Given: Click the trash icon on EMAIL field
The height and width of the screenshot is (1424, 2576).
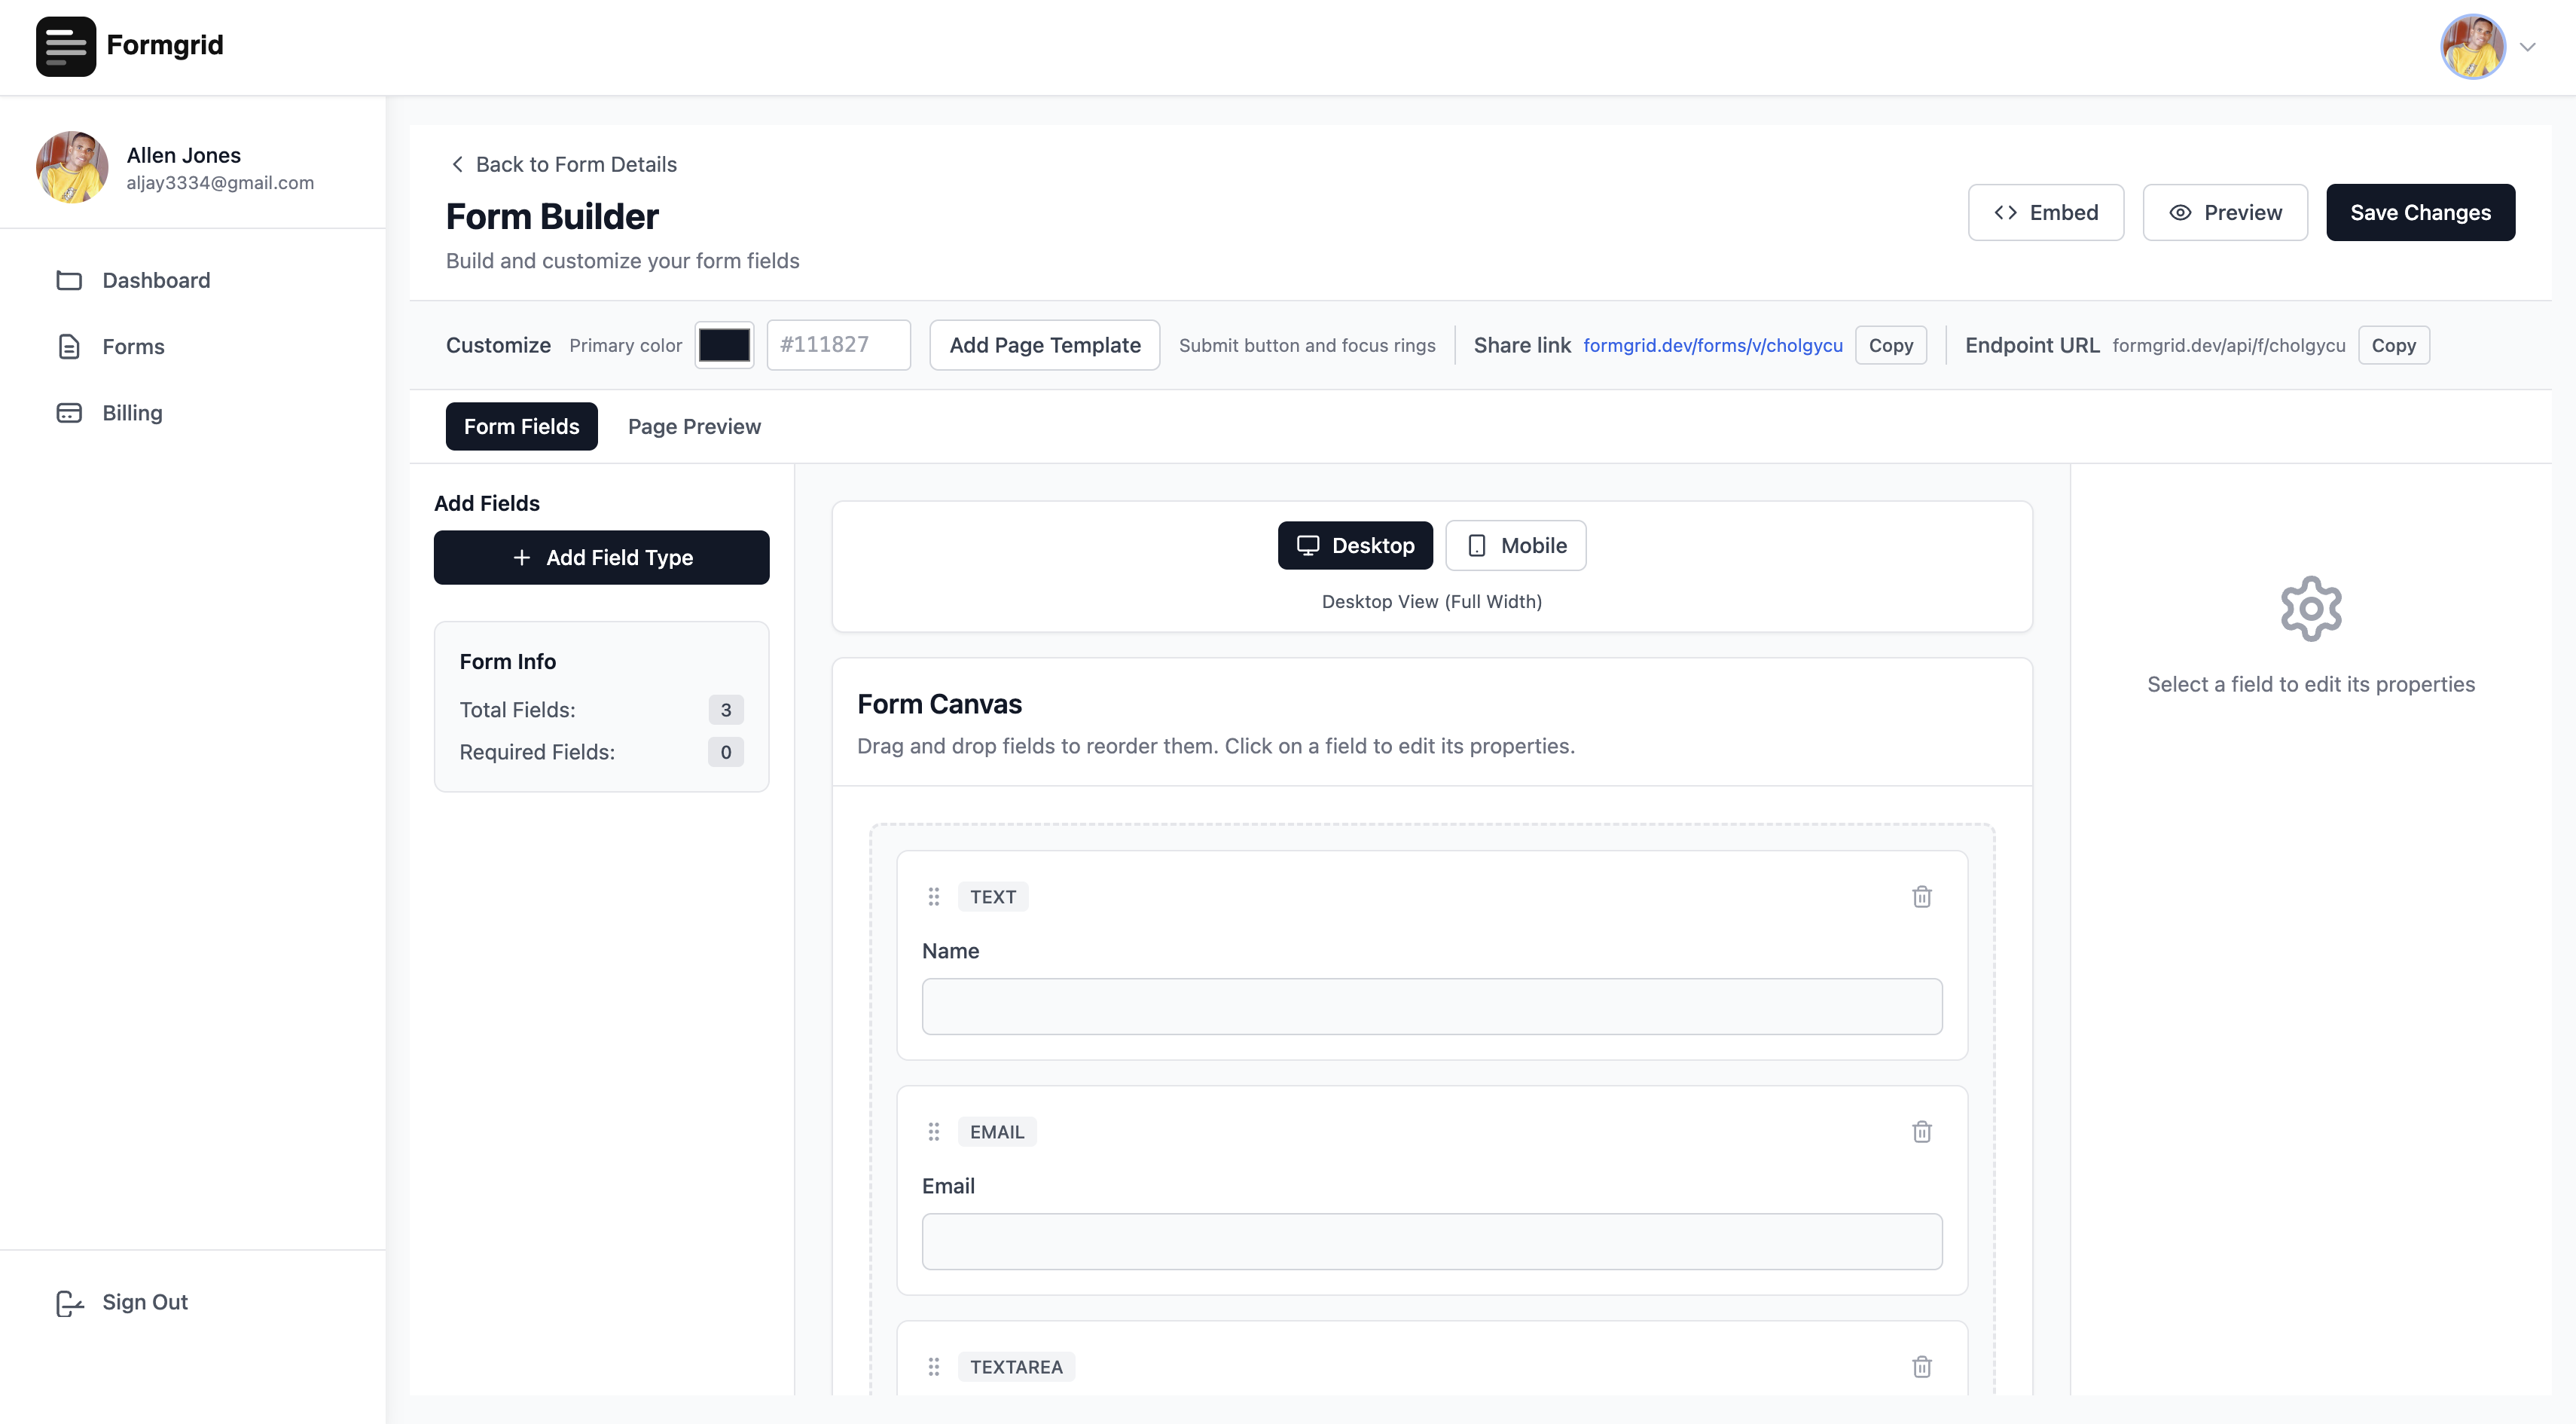Looking at the screenshot, I should click(x=1921, y=1131).
